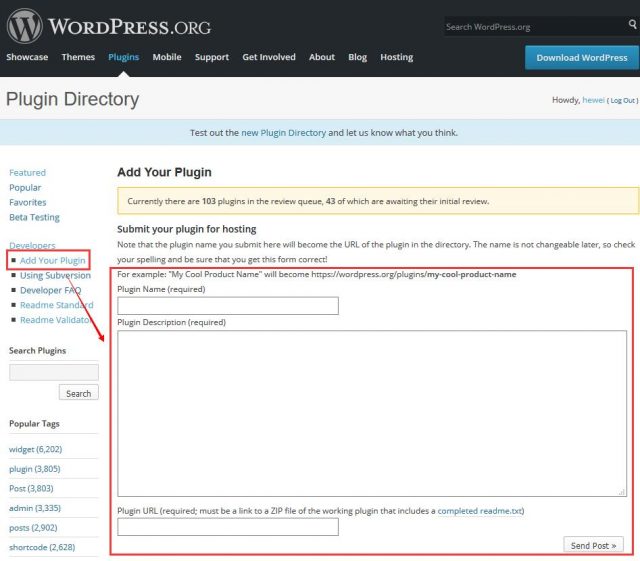
Task: Click the search magnifier icon in header
Action: (x=632, y=24)
